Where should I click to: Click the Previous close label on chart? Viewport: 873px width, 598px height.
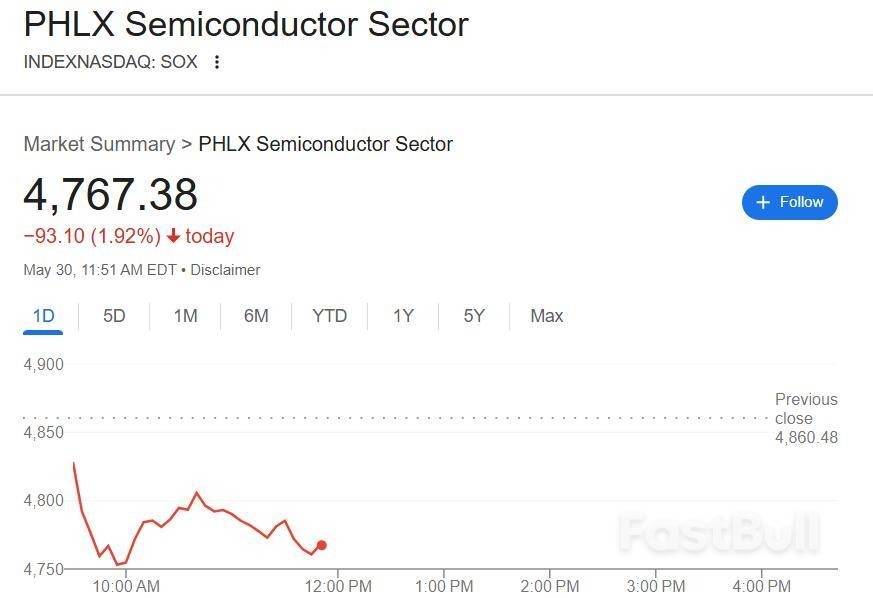(805, 409)
